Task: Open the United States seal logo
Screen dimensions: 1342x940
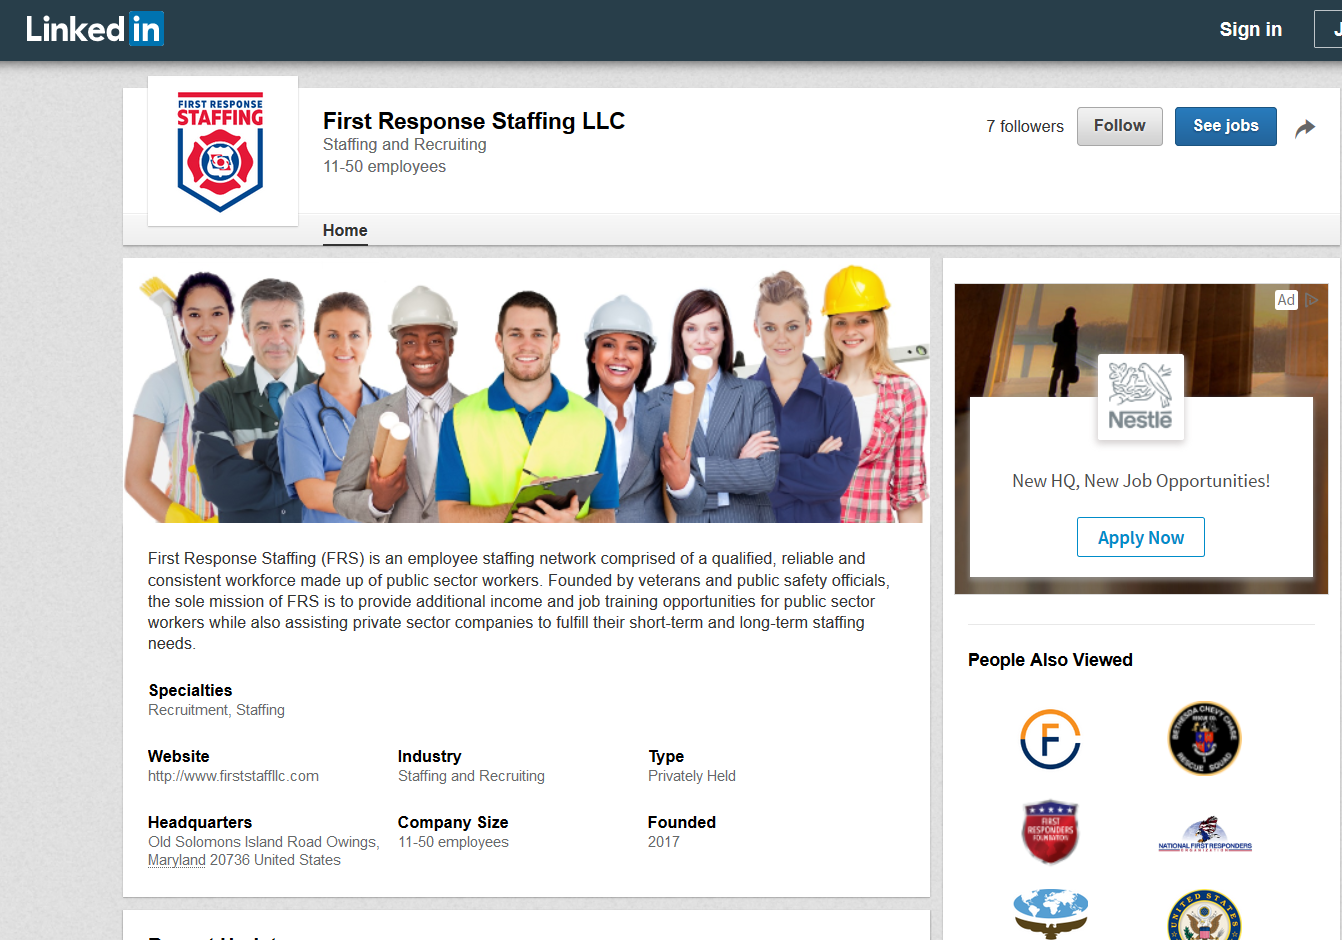Action: [x=1205, y=915]
